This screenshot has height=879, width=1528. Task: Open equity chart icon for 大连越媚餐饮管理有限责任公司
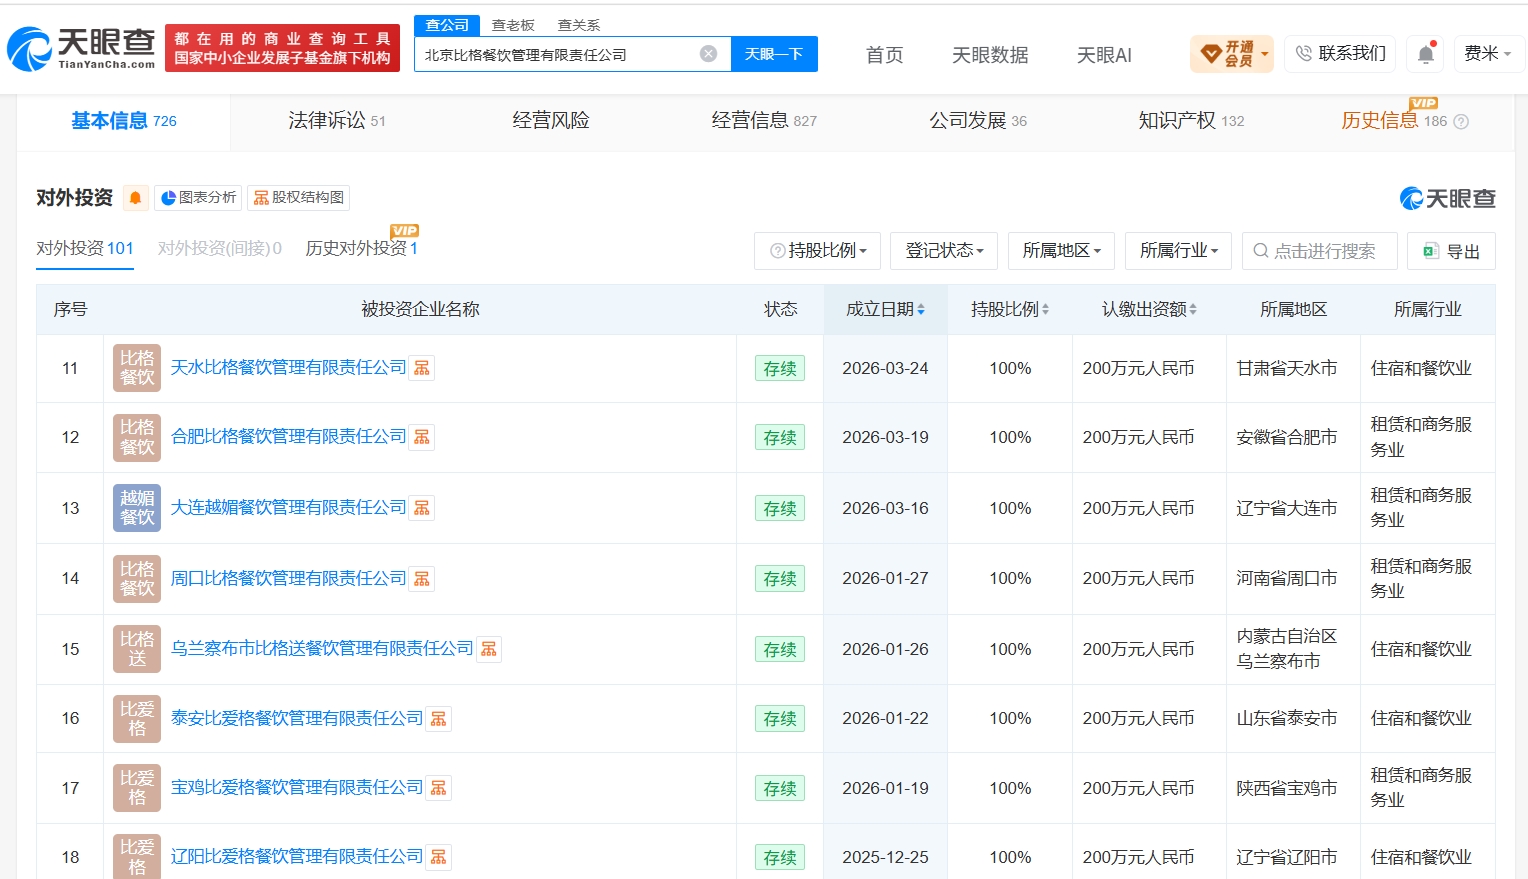click(422, 508)
